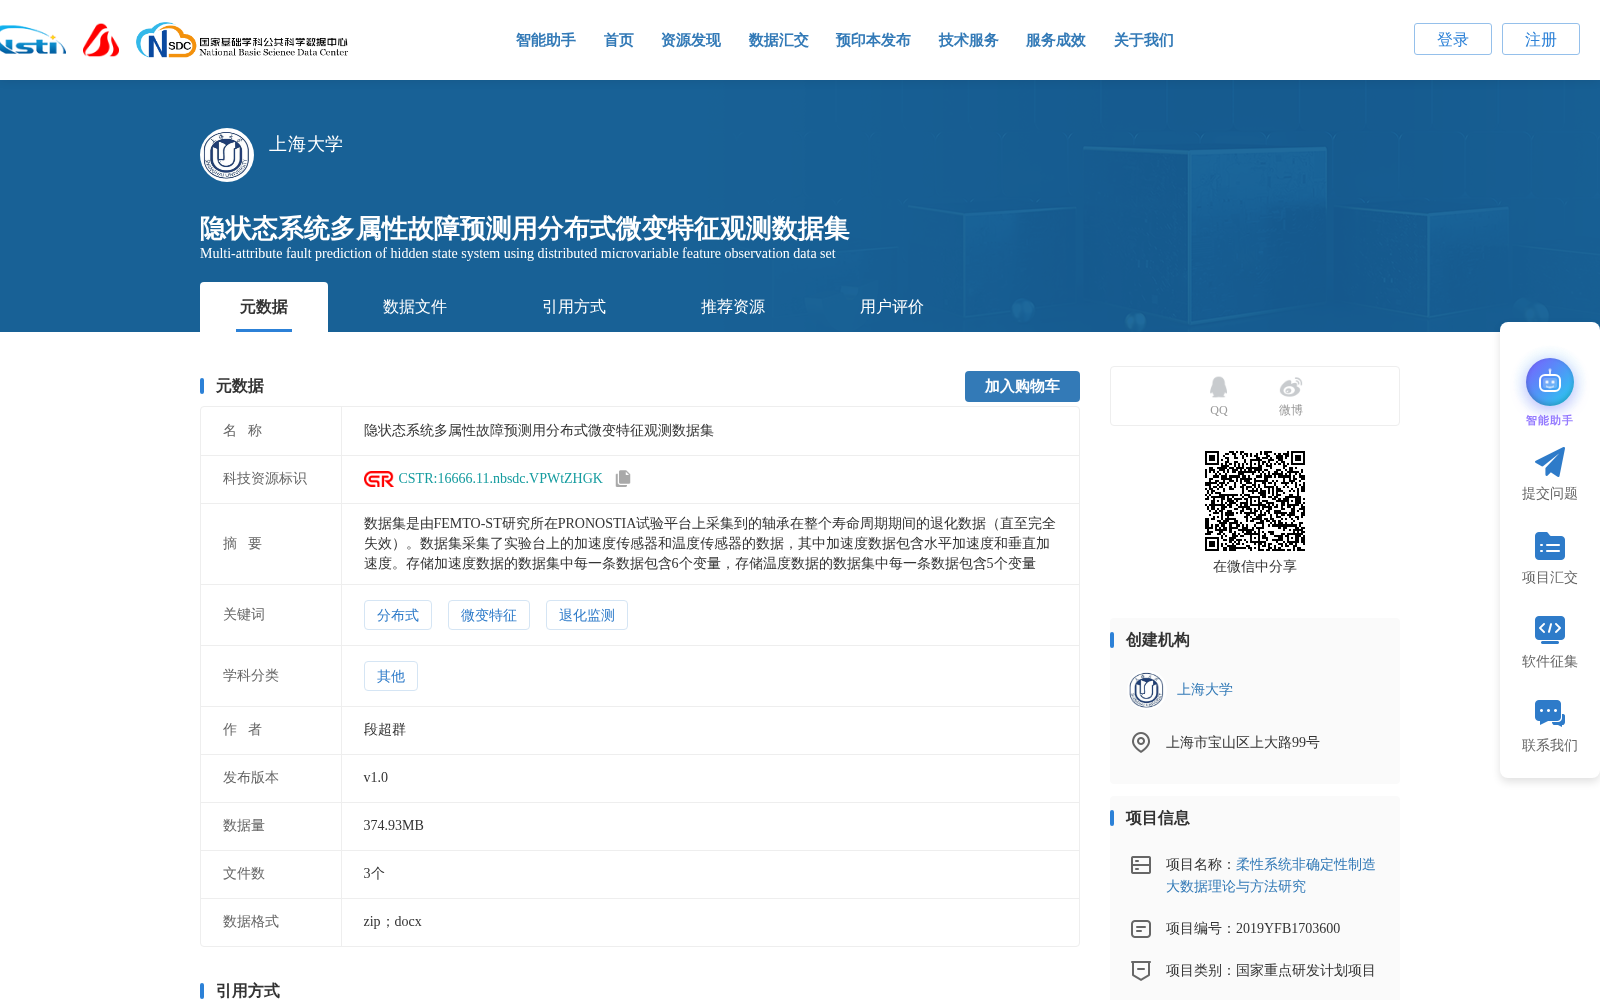This screenshot has width=1600, height=1000.
Task: Click the CSTR logo icon beside the identifier
Action: (378, 479)
